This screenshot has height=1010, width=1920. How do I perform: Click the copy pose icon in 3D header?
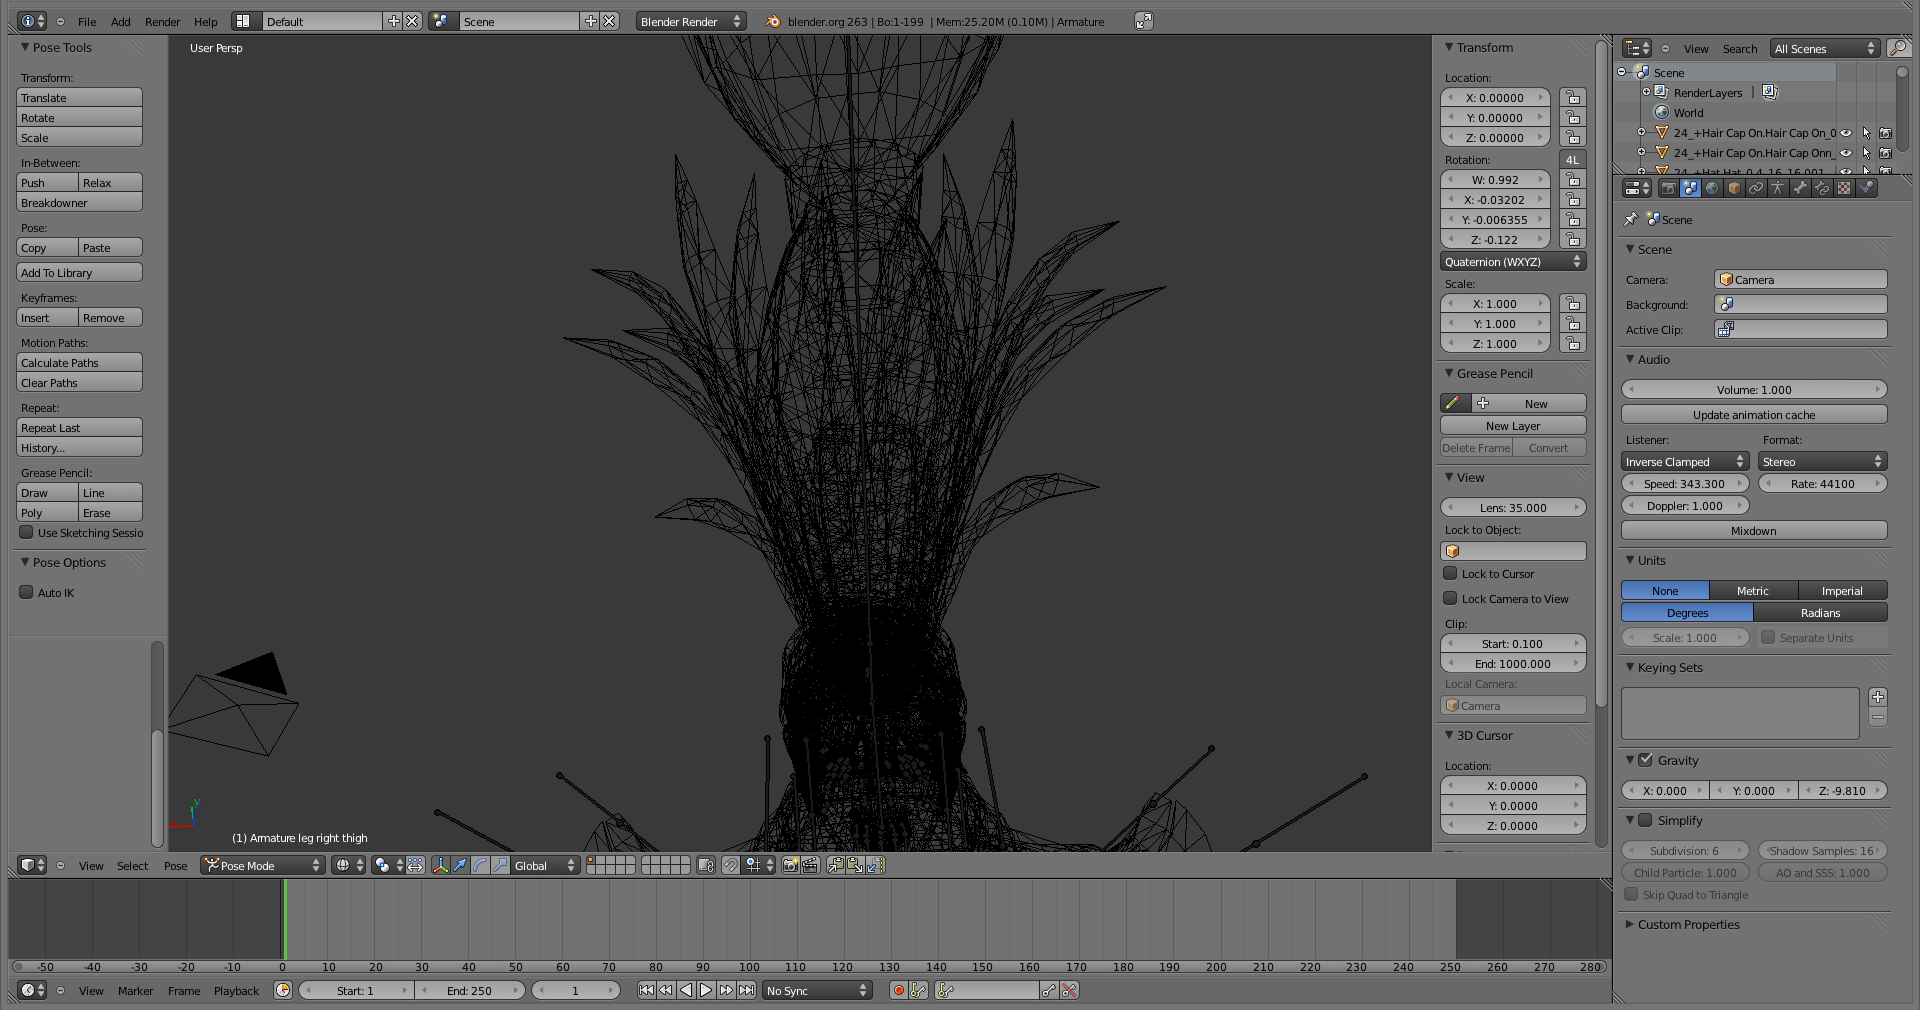tap(836, 865)
